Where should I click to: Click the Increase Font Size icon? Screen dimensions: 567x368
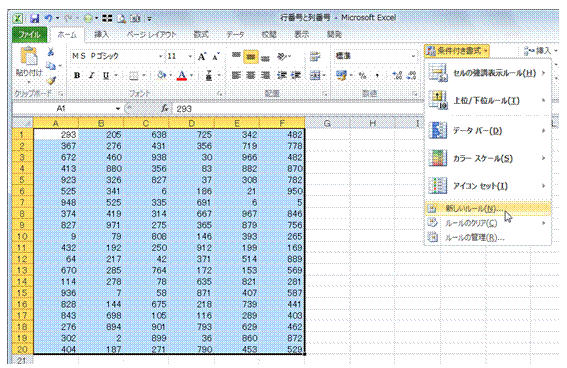(202, 56)
